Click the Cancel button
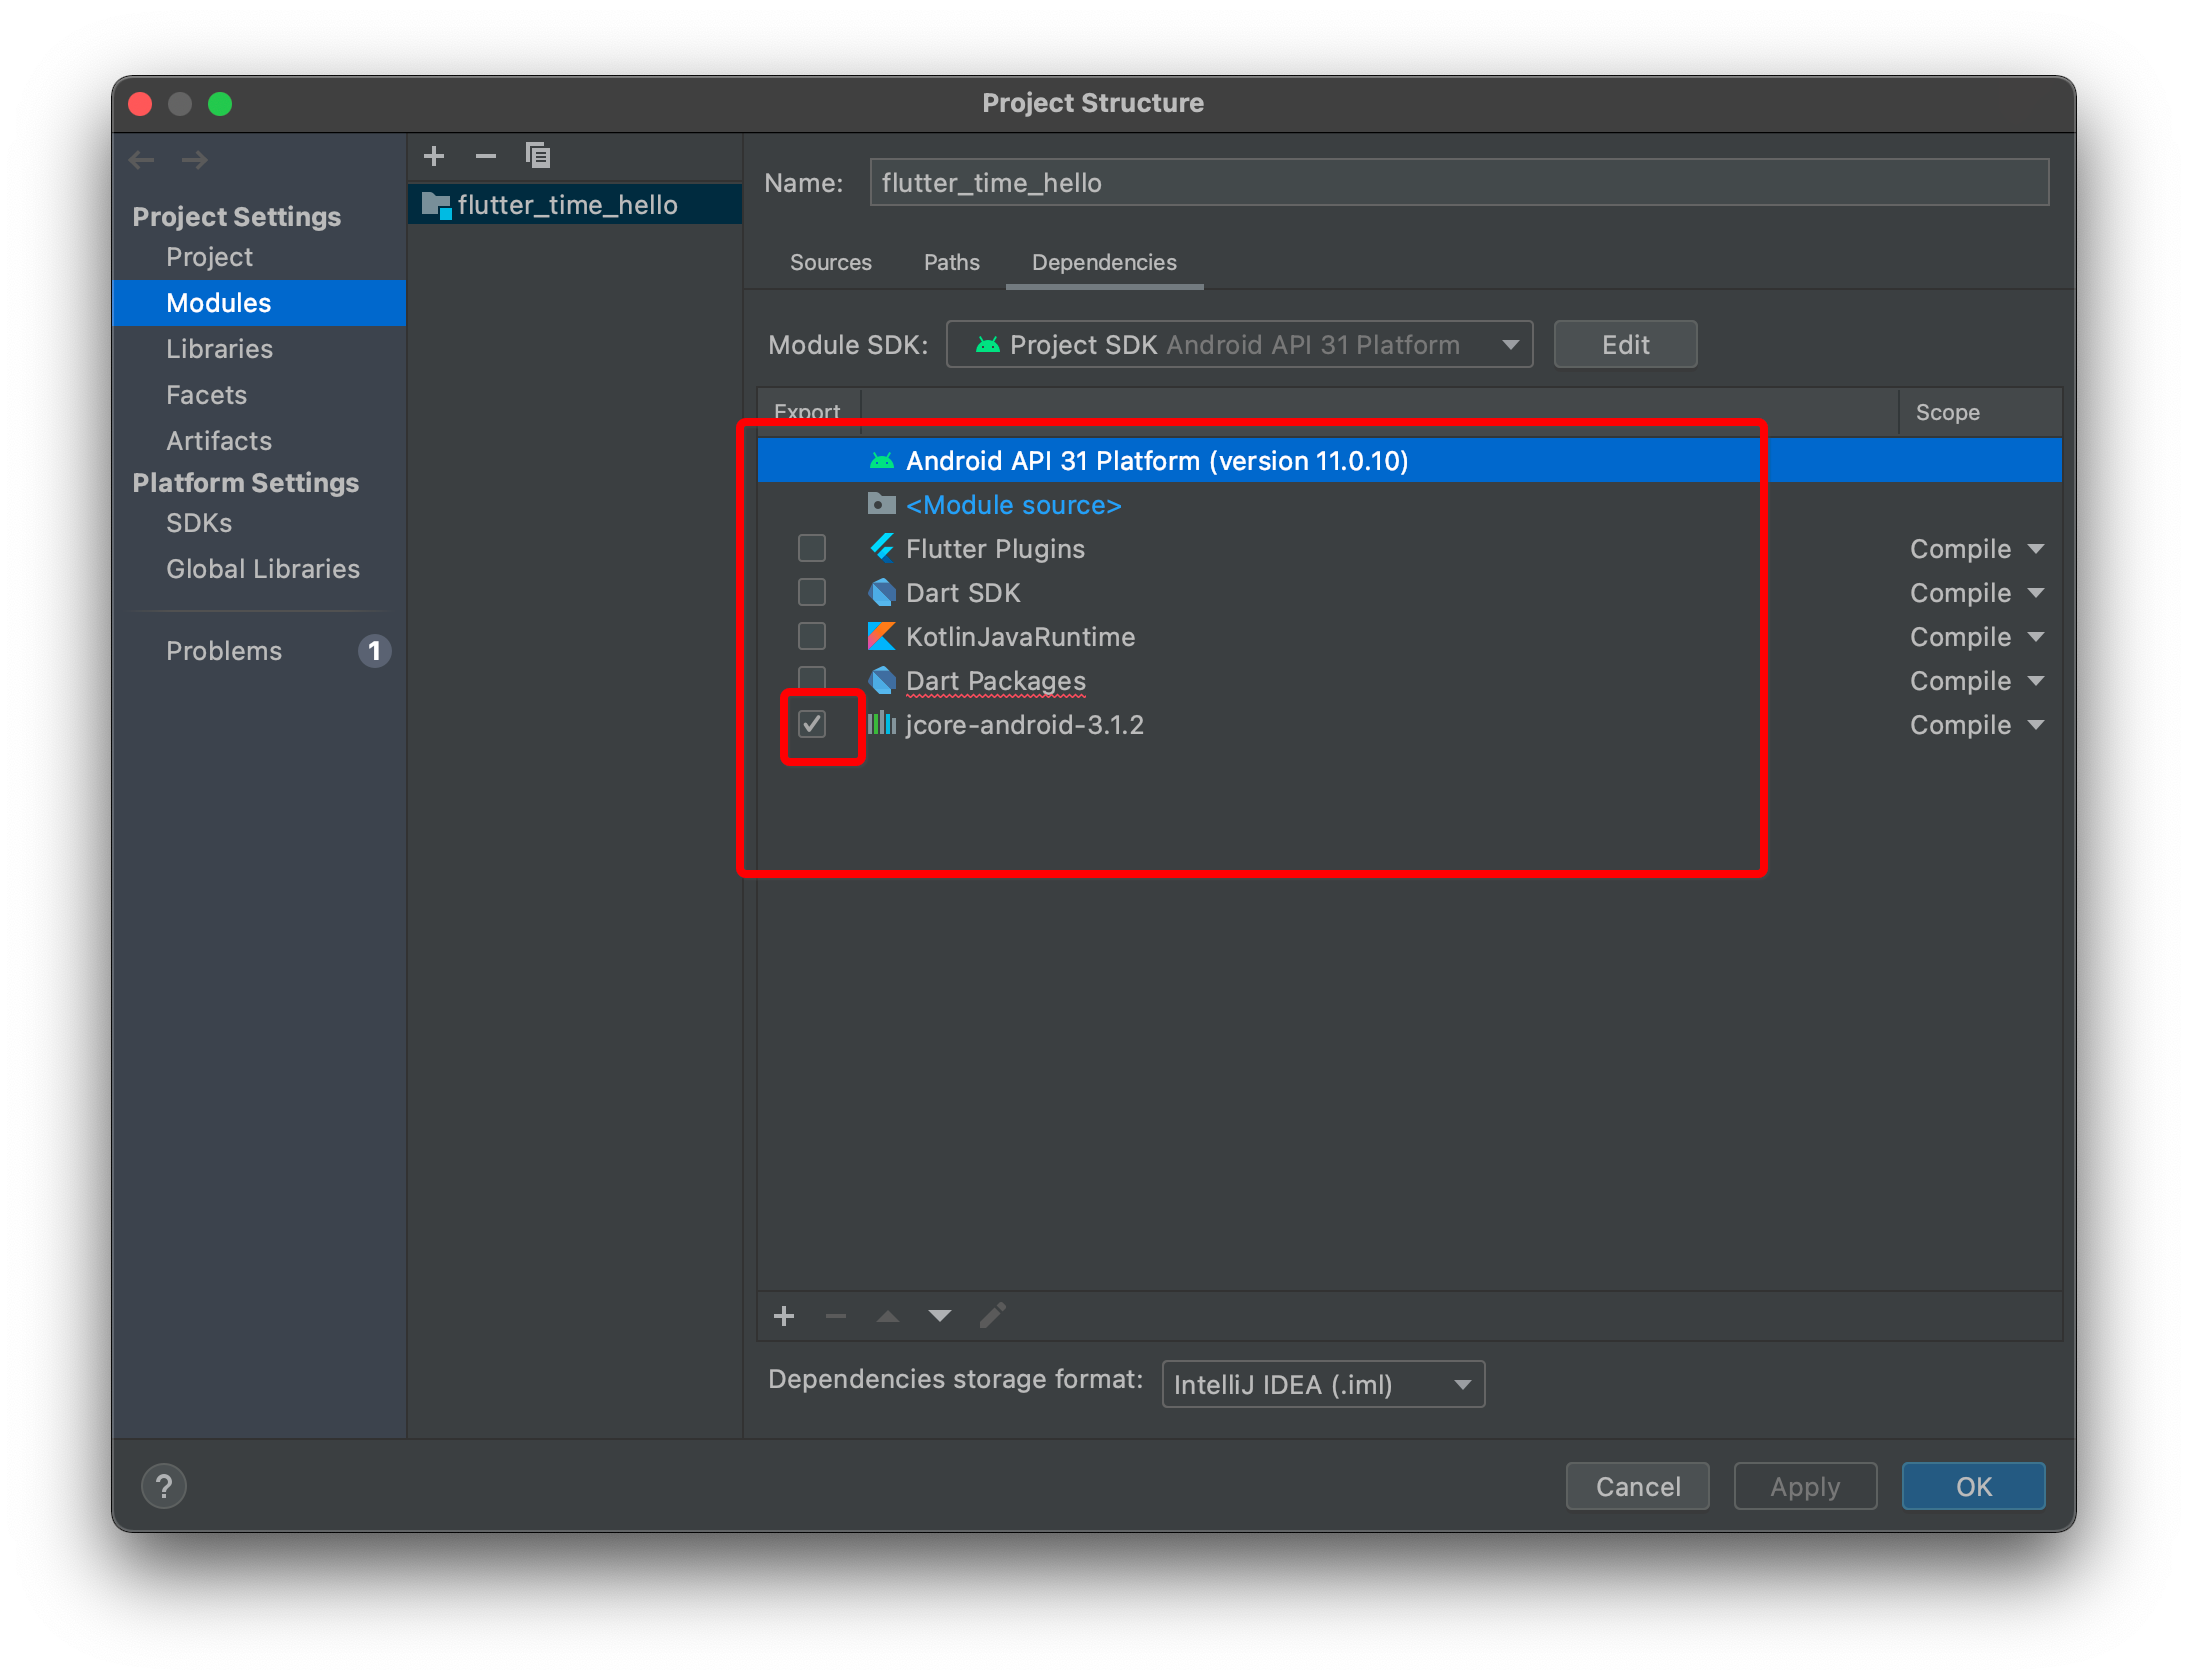2188x1680 pixels. (x=1637, y=1486)
